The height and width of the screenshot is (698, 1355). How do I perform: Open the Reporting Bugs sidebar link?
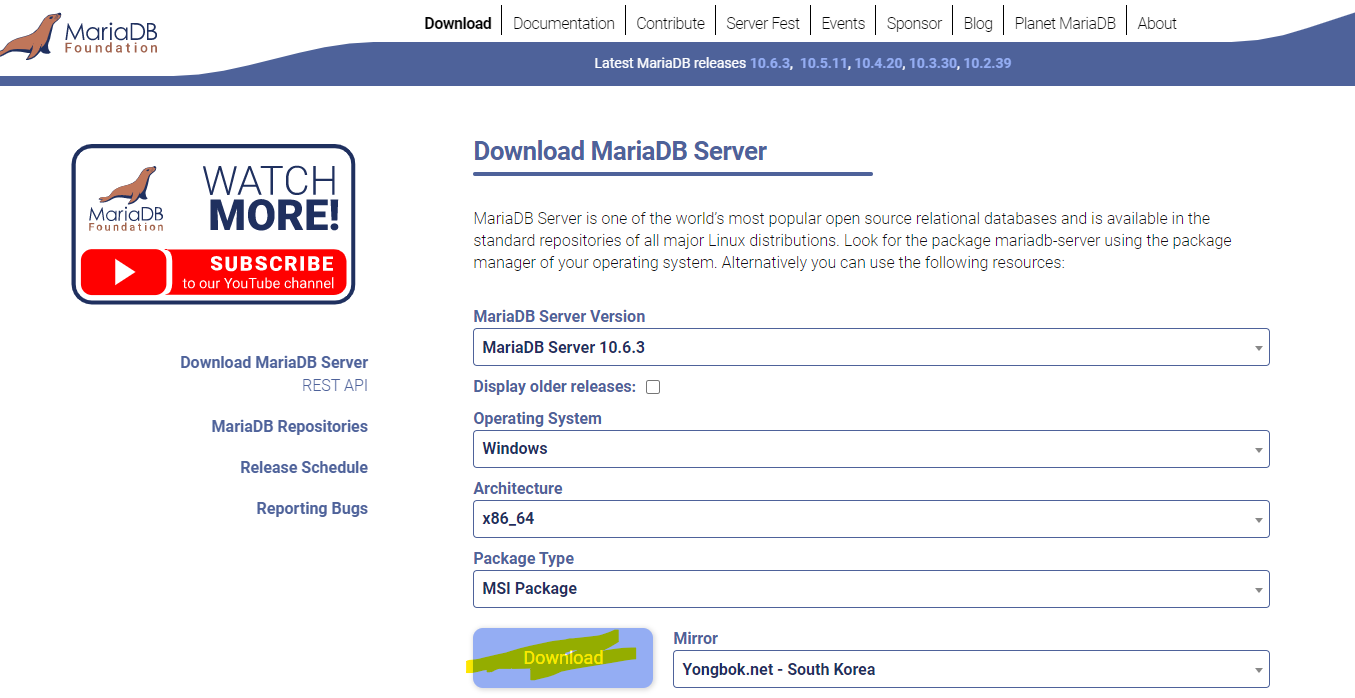312,509
